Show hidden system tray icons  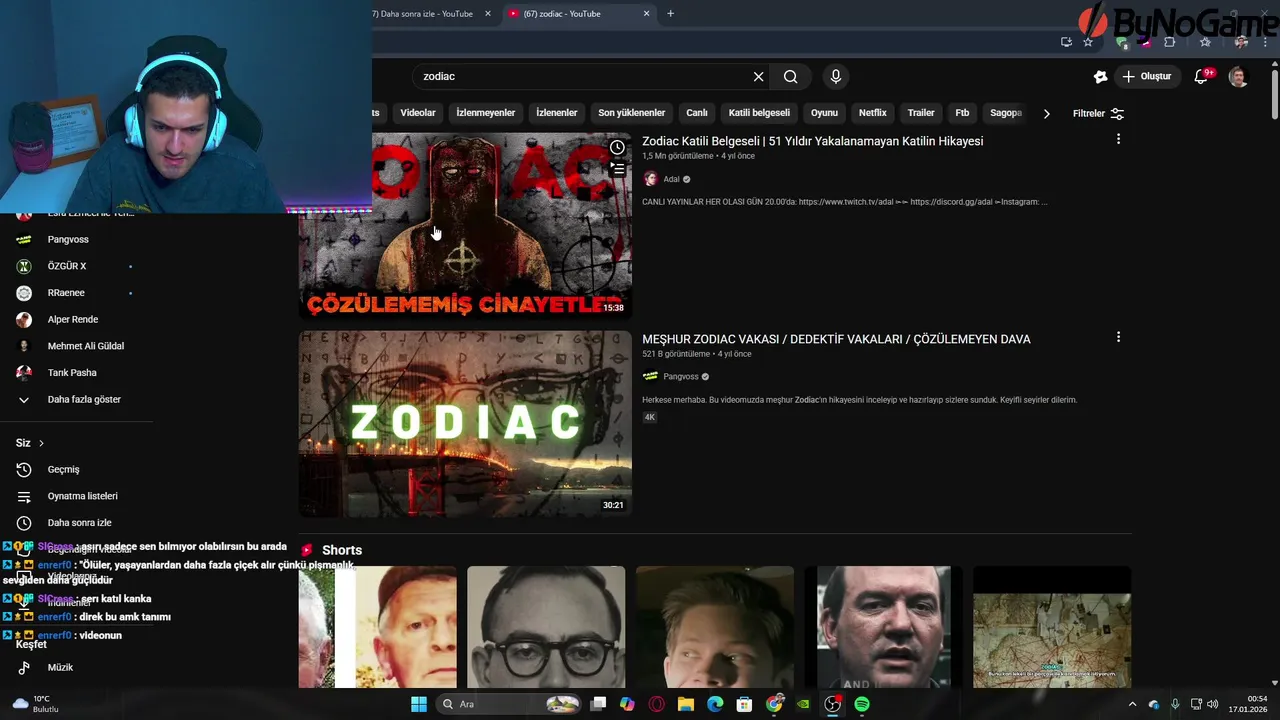[1132, 704]
